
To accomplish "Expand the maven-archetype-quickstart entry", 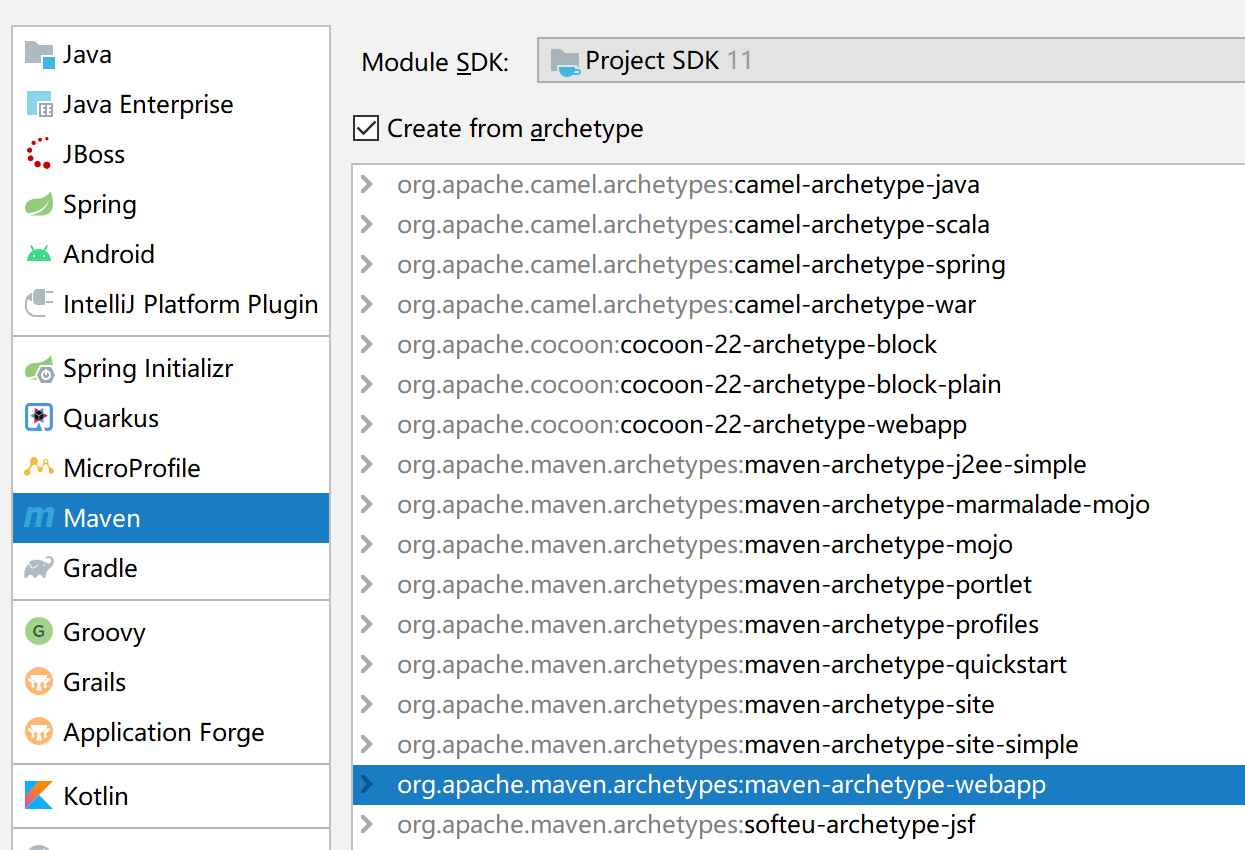I will [366, 665].
